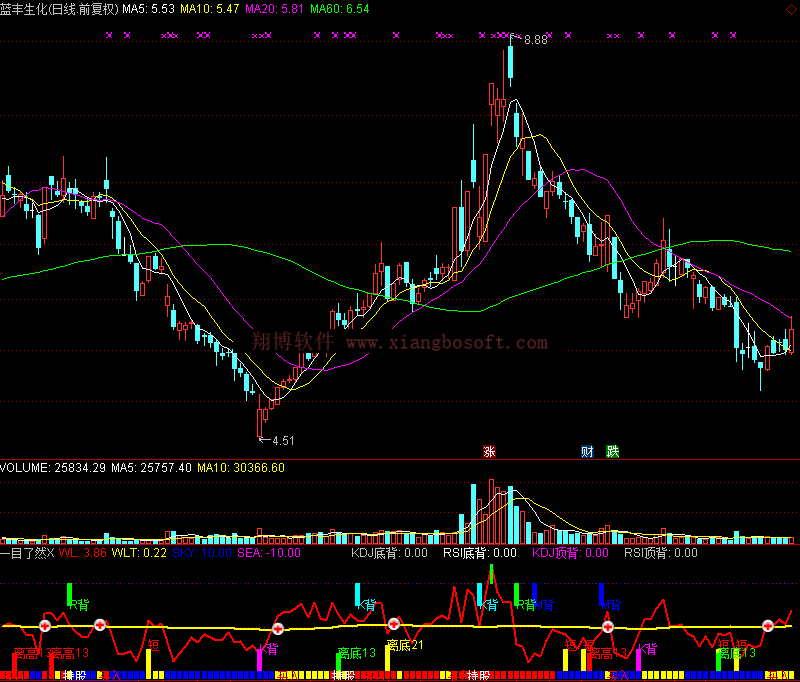The image size is (800, 682).
Task: Select the blue SKY: 10.00 value
Action: tap(202, 553)
